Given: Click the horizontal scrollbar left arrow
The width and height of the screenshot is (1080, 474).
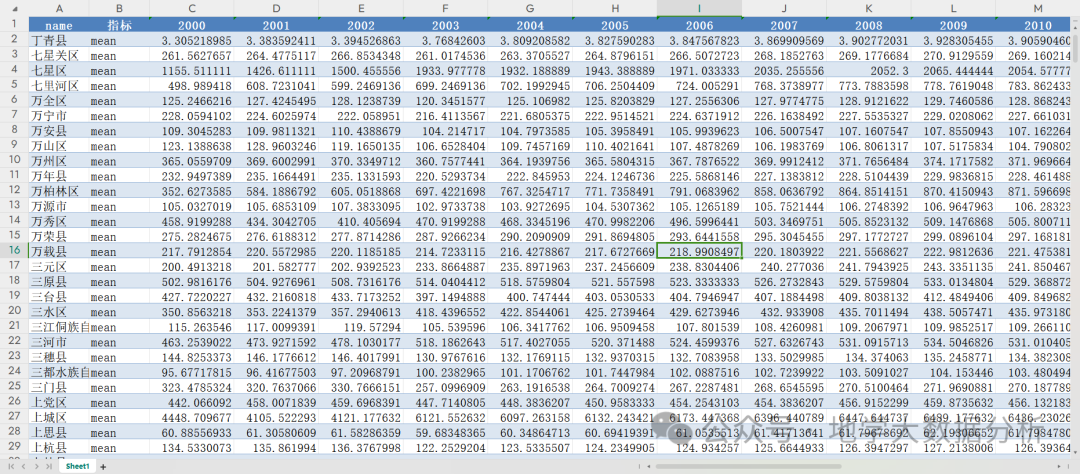Looking at the screenshot, I should tap(648, 466).
